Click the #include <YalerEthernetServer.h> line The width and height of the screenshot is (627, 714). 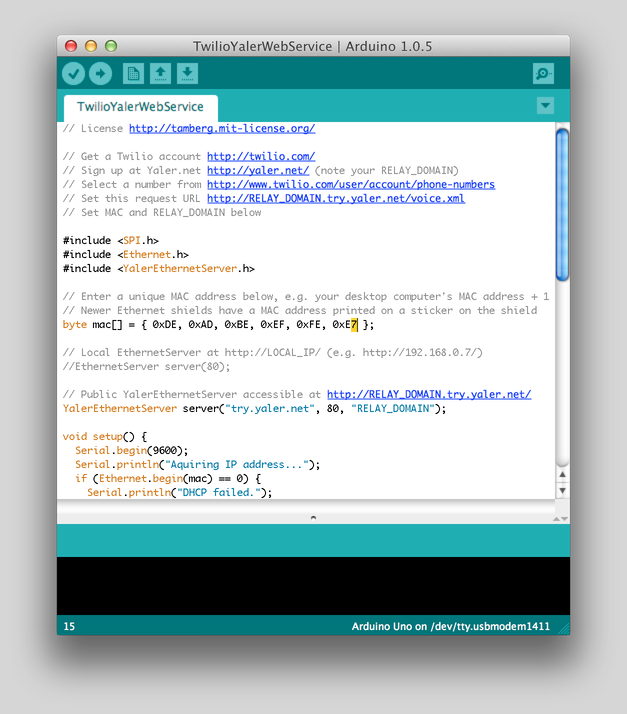[x=158, y=269]
